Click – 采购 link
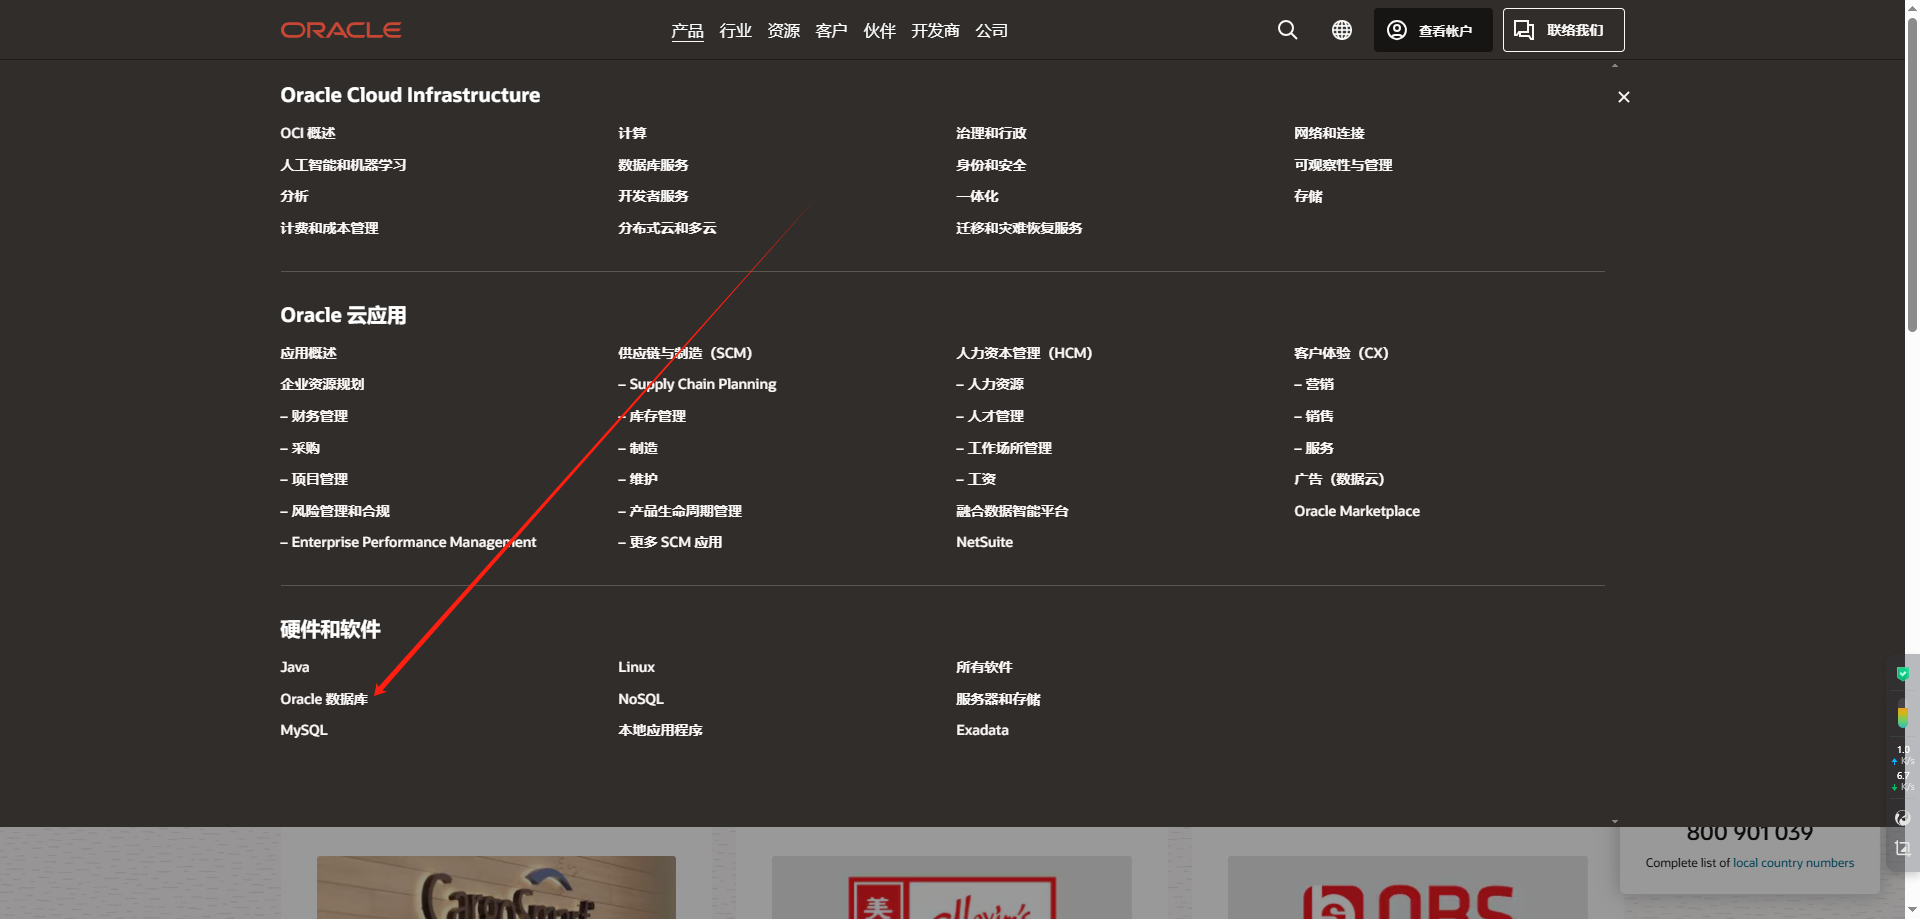This screenshot has height=919, width=1920. click(x=300, y=448)
